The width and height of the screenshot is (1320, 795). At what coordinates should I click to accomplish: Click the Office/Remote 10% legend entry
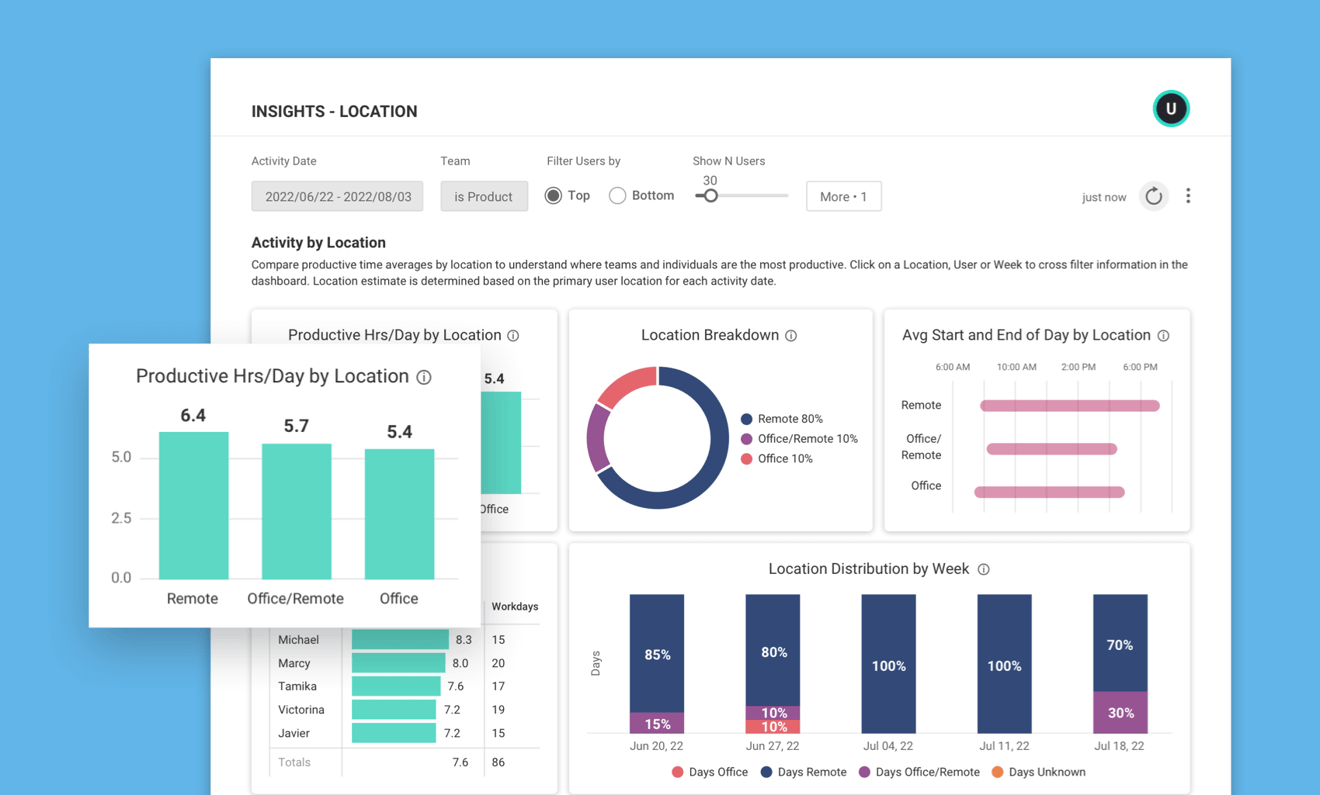click(x=799, y=439)
